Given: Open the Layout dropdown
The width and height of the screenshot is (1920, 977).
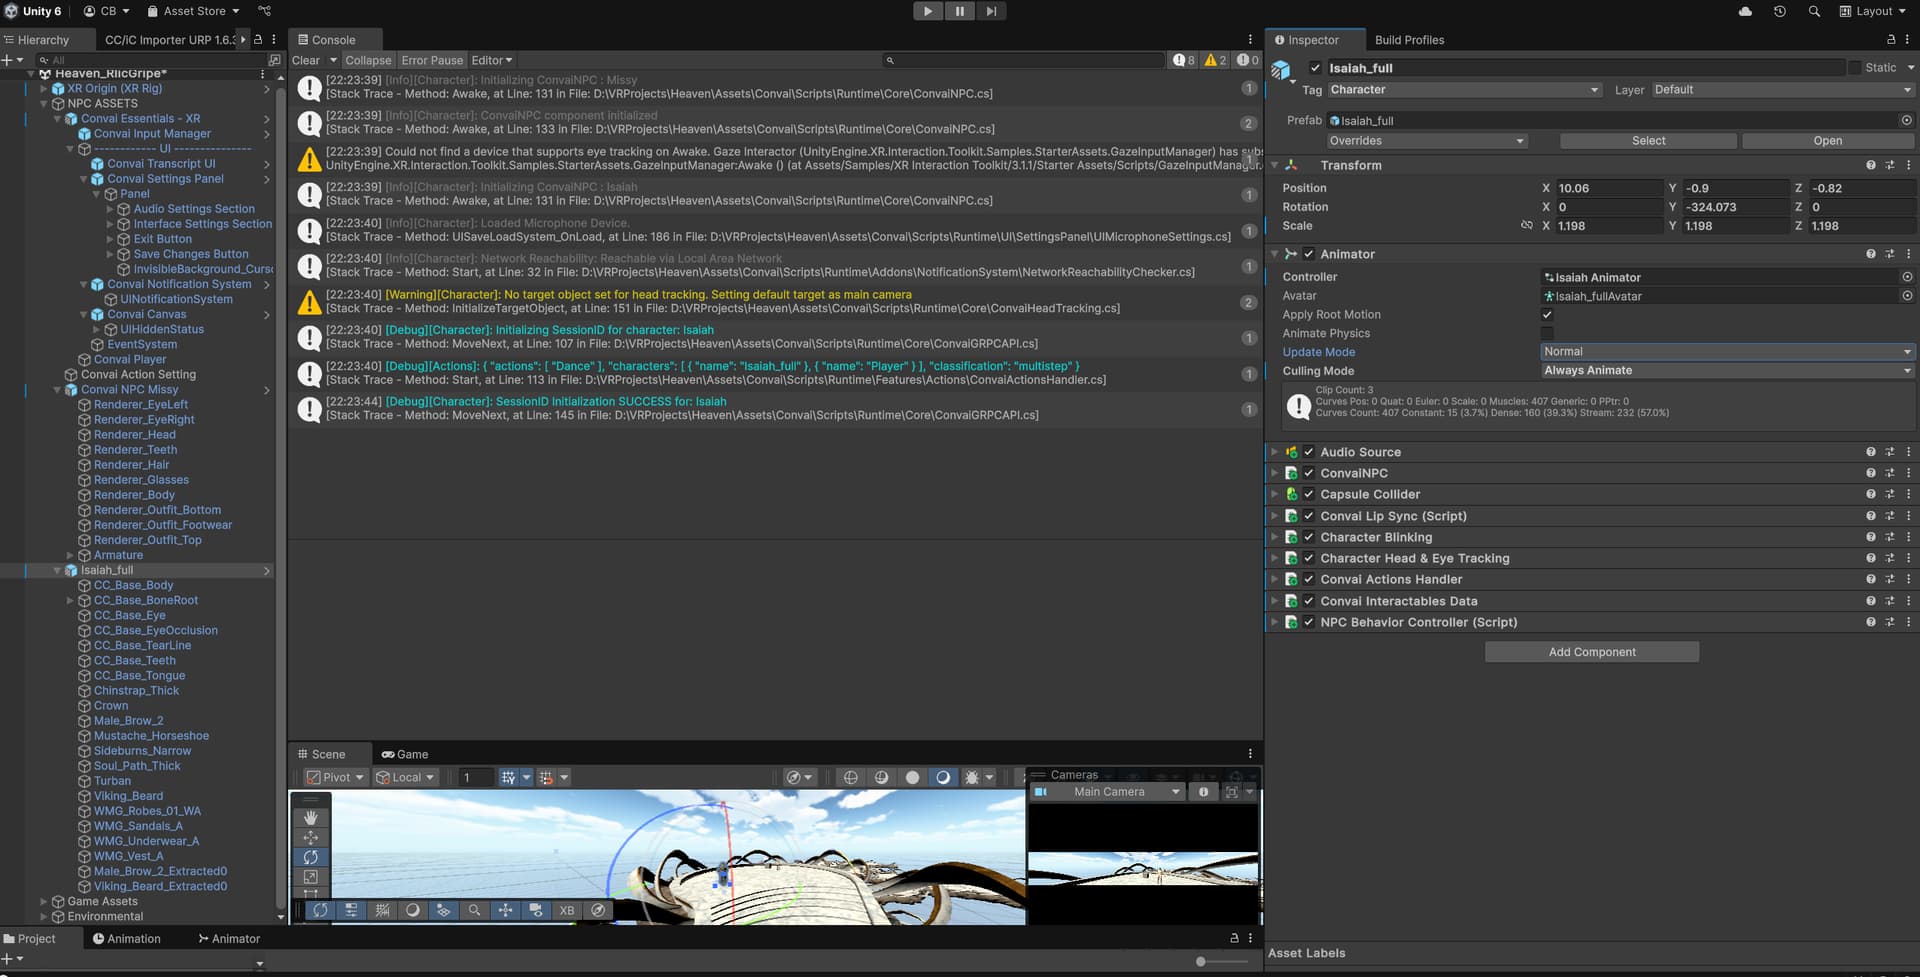Looking at the screenshot, I should (1872, 11).
